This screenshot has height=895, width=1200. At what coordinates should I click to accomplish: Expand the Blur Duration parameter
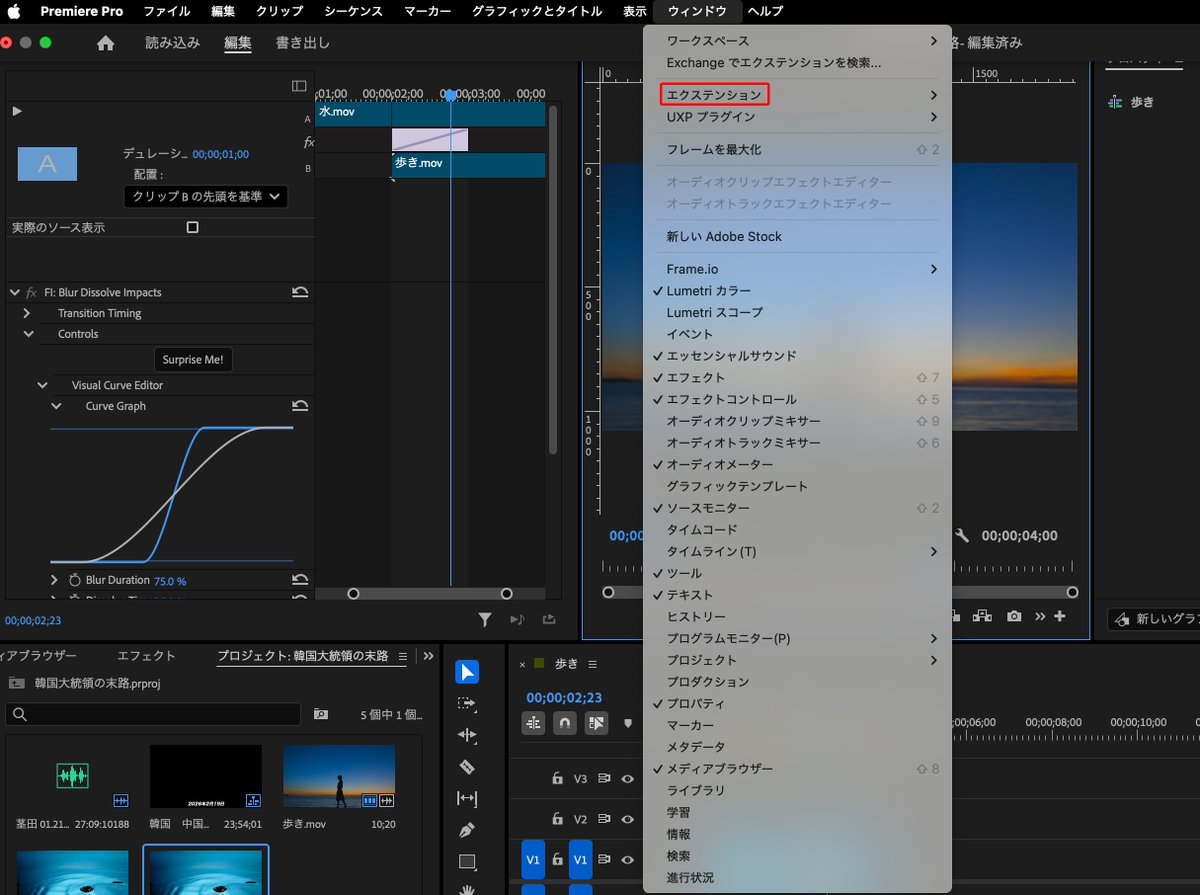point(55,580)
